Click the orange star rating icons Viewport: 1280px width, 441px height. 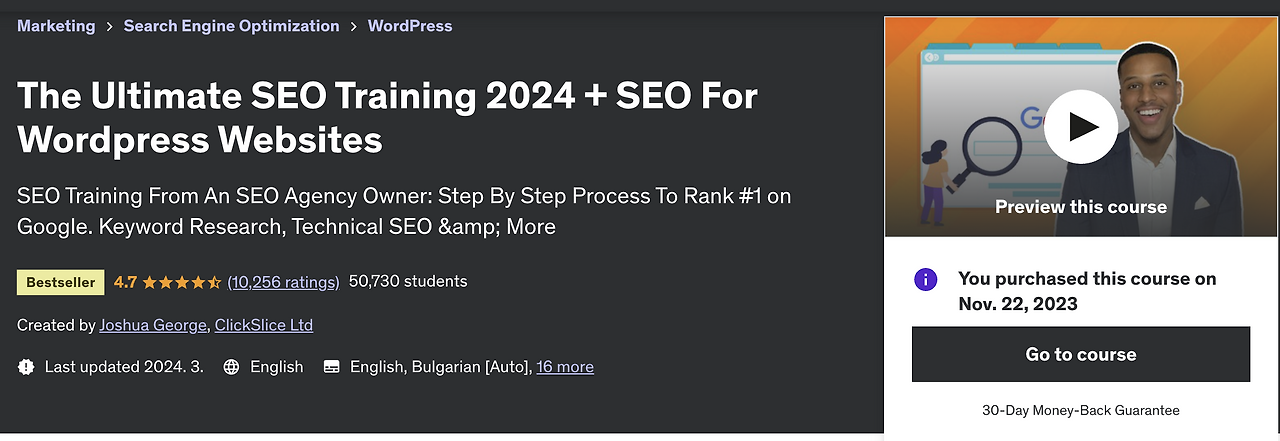coord(181,282)
